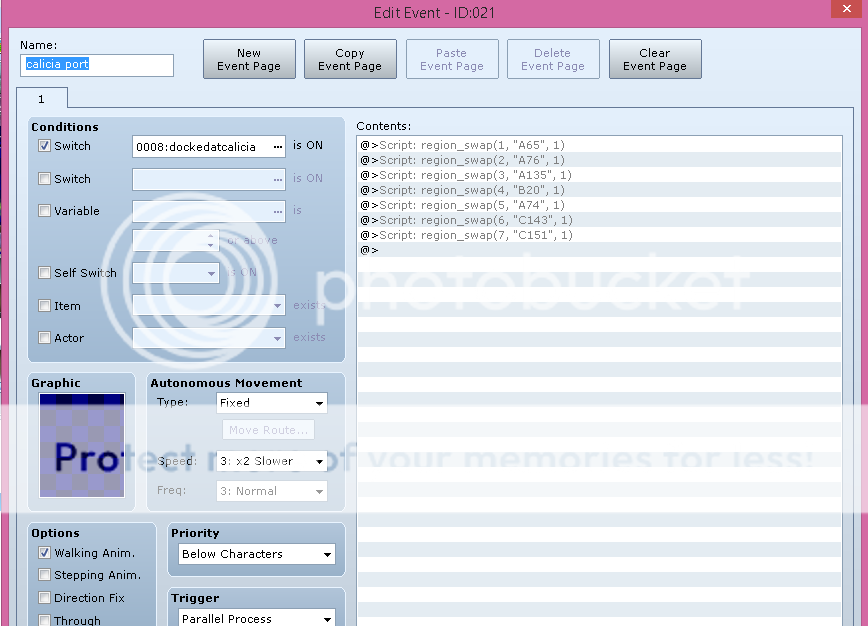Screen dimensions: 868x626
Task: Enable the second Switch condition checkbox
Action: pyautogui.click(x=44, y=179)
